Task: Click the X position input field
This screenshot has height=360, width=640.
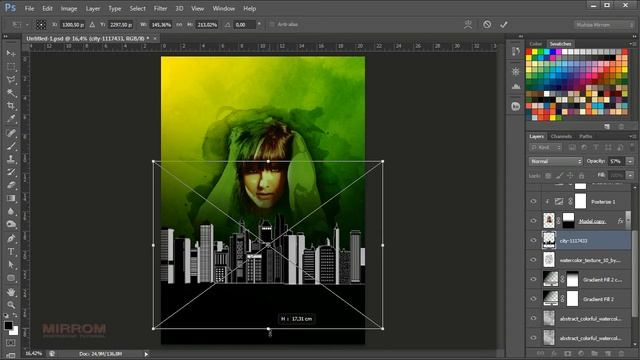Action: coord(72,24)
